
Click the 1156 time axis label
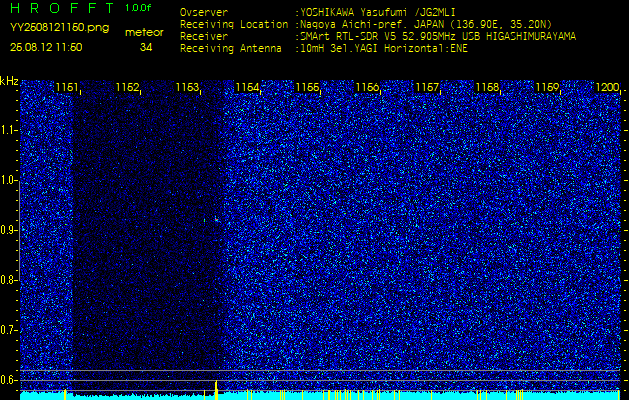click(367, 87)
